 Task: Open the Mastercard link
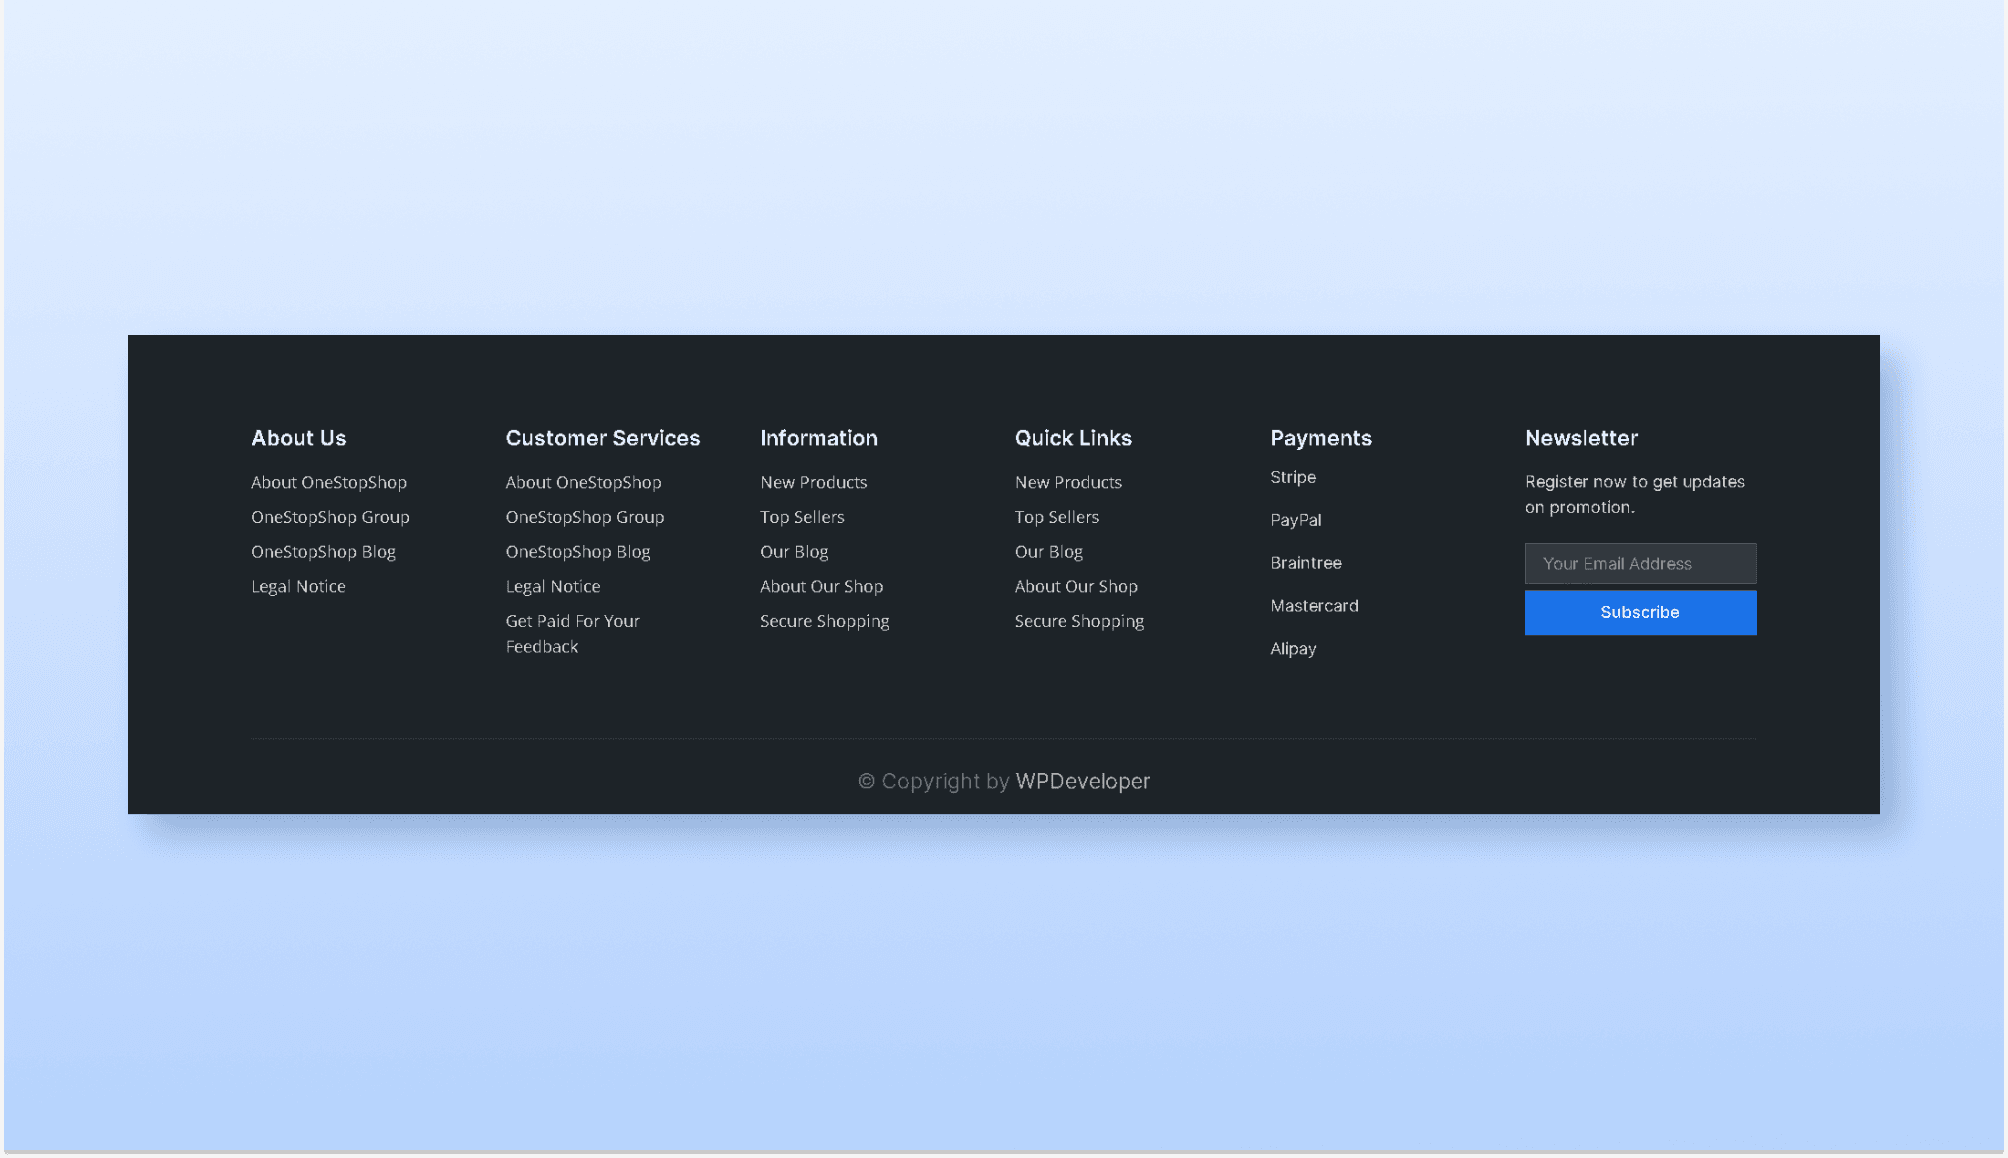click(x=1314, y=606)
